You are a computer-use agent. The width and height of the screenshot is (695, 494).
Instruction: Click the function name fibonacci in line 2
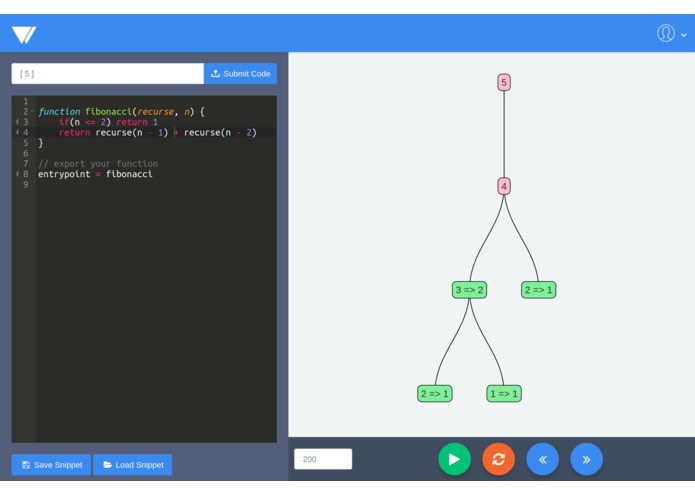[x=108, y=112]
